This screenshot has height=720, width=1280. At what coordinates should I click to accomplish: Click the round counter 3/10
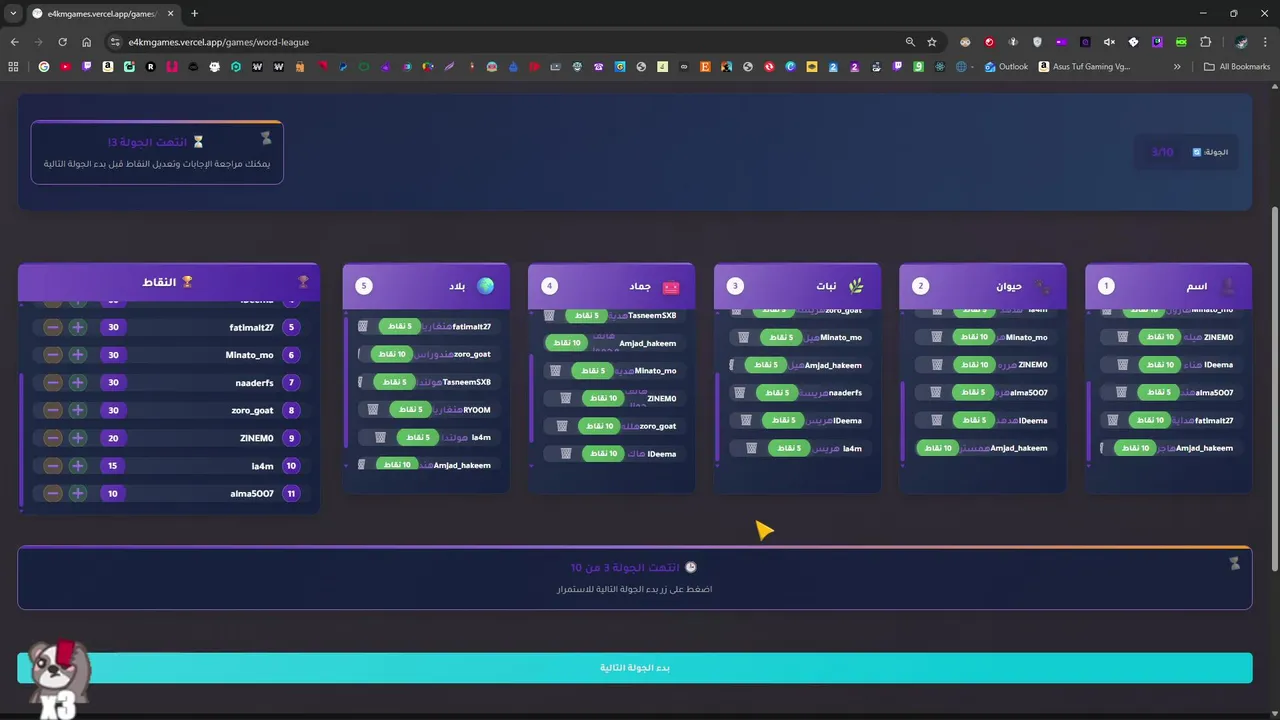(x=1162, y=152)
